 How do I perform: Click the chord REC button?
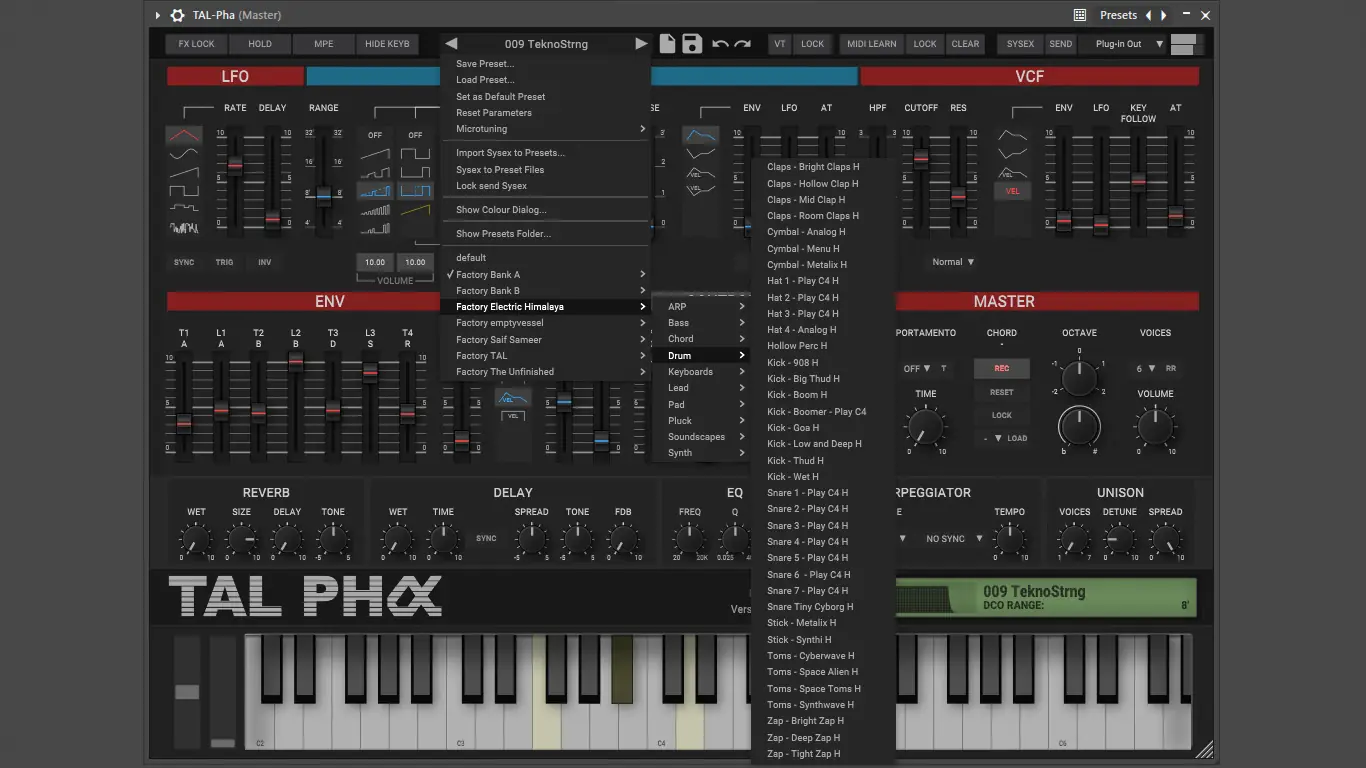click(x=1002, y=368)
